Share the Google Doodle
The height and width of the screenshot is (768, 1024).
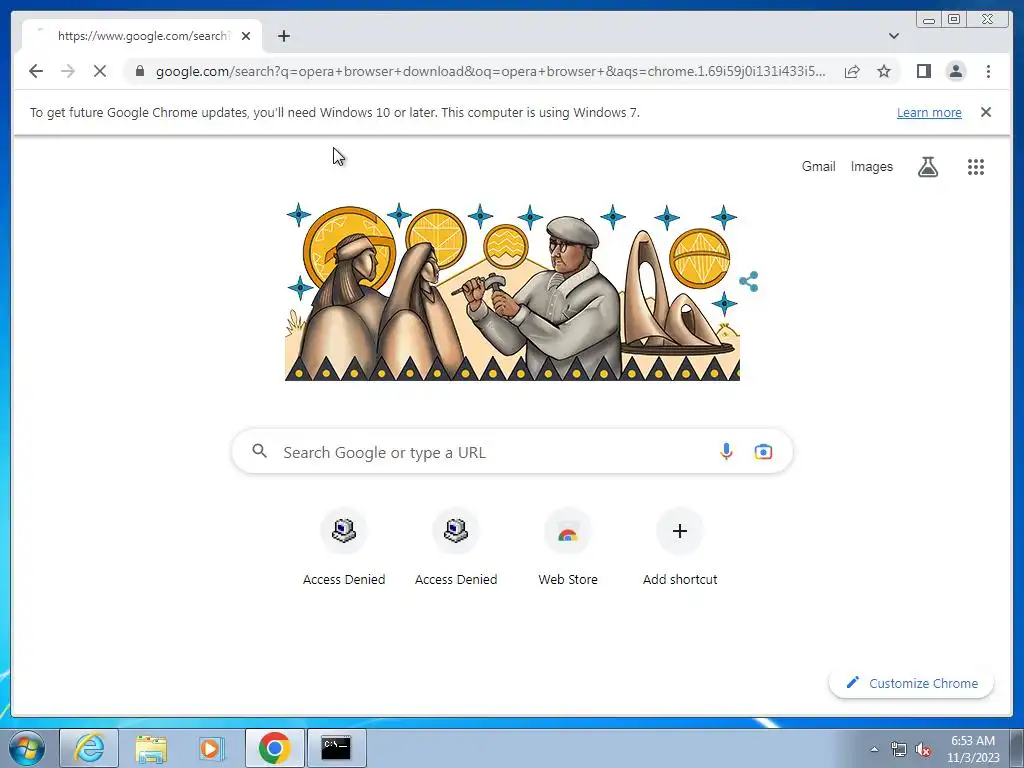coord(748,281)
